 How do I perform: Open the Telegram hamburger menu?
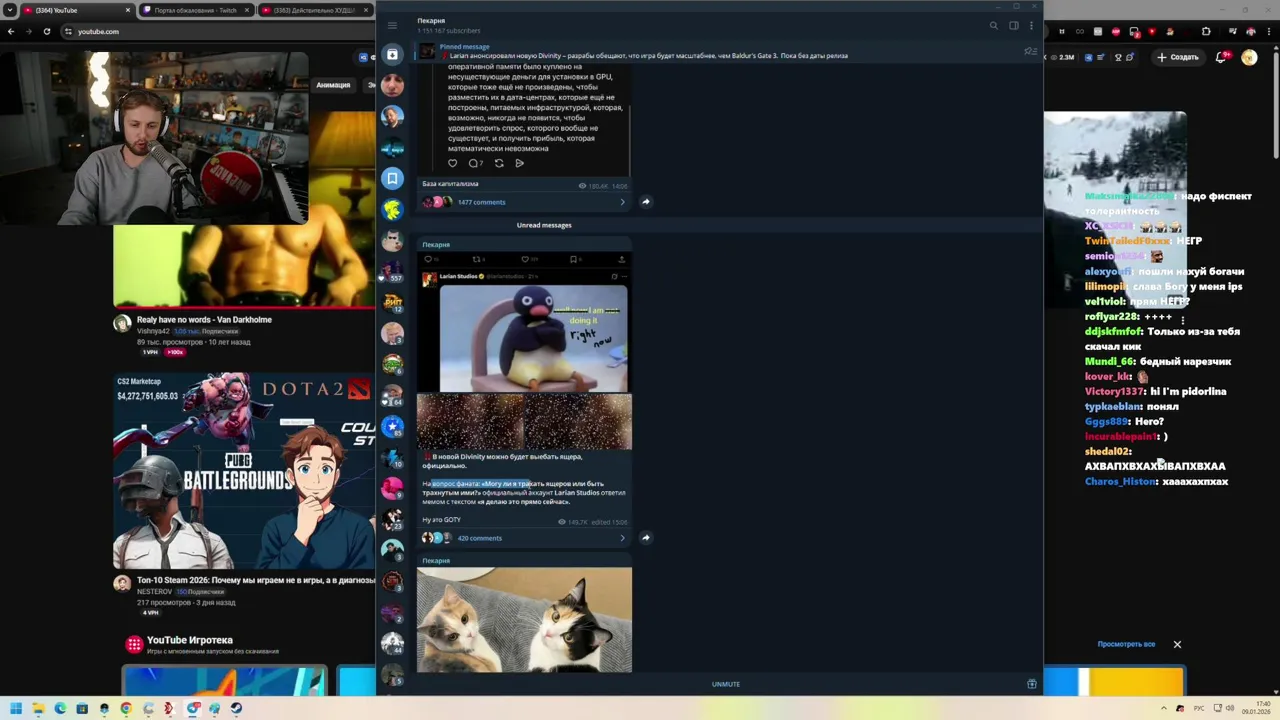pos(392,25)
